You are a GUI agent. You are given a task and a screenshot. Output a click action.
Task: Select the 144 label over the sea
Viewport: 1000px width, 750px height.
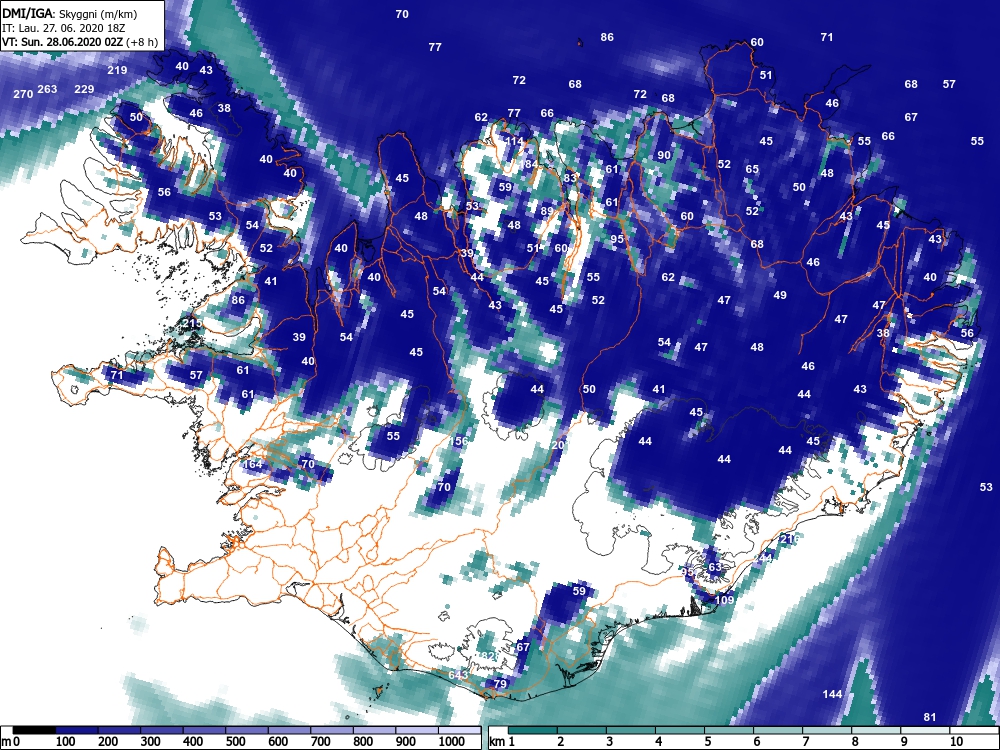[832, 694]
